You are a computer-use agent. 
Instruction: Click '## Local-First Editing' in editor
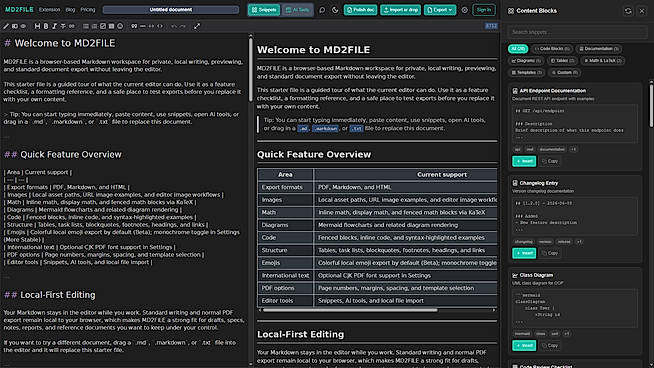tap(50, 295)
